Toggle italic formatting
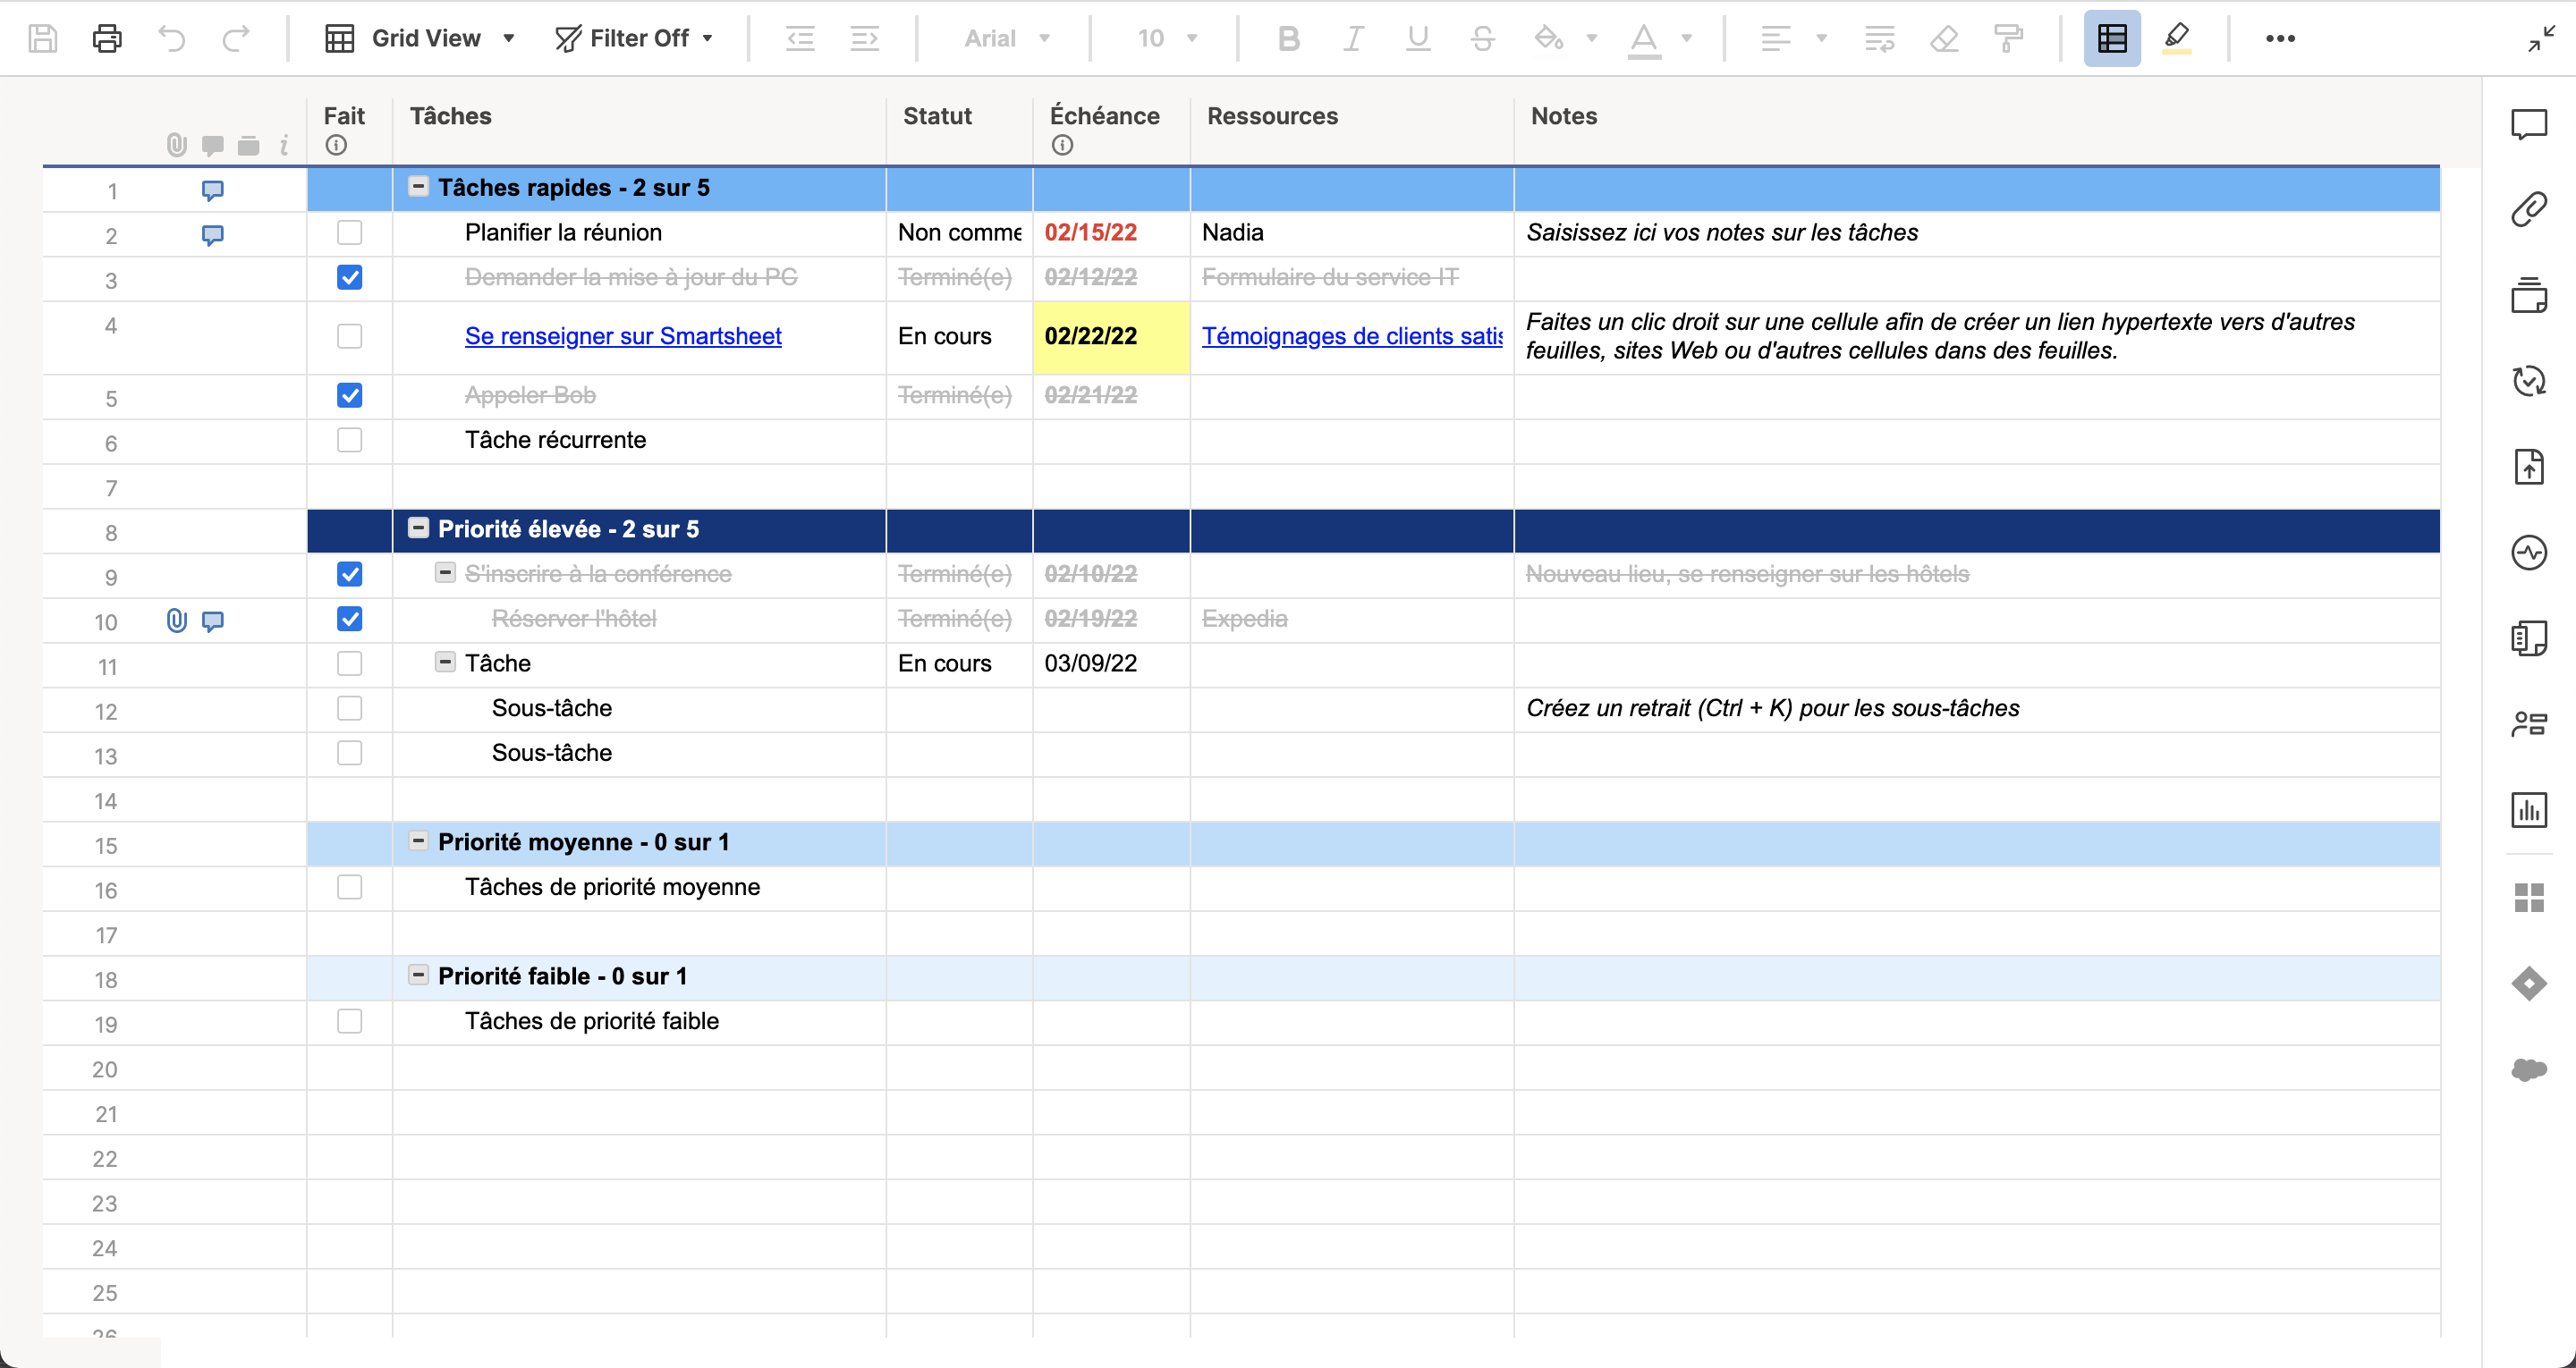Screen dimensions: 2576x1368 pos(1353,38)
